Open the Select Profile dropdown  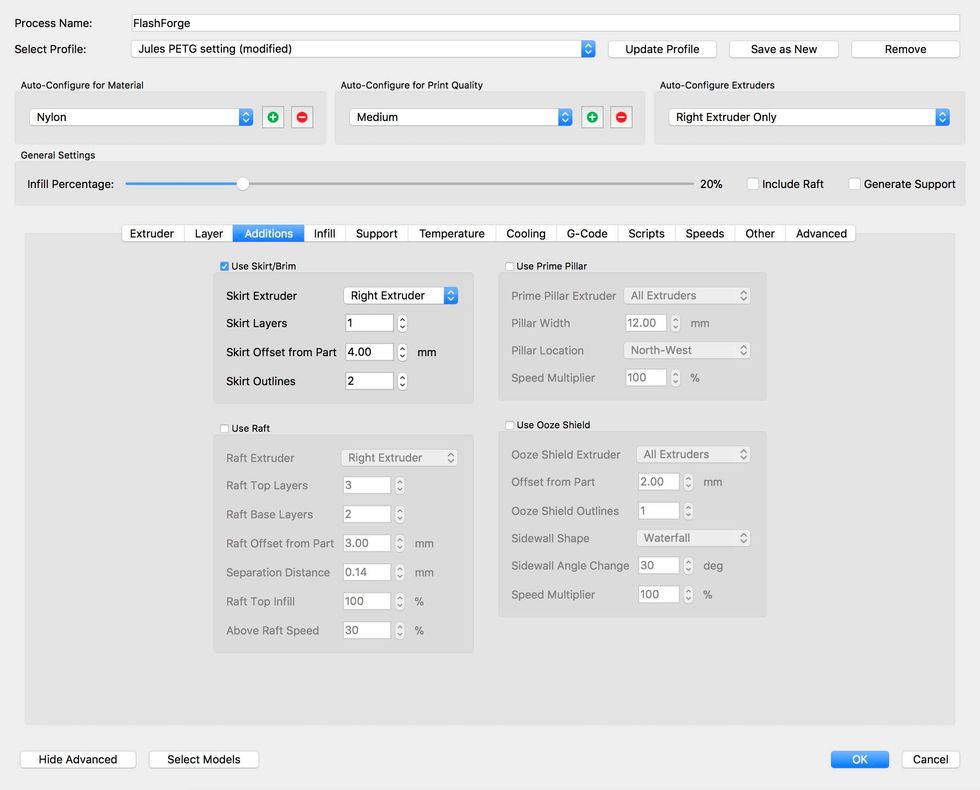click(364, 49)
